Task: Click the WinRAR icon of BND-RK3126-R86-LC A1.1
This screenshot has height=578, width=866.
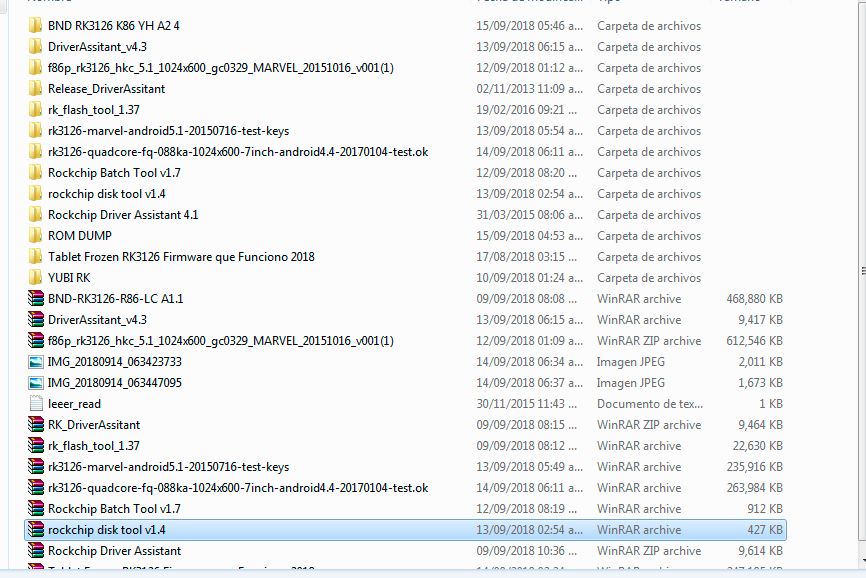Action: (36, 298)
